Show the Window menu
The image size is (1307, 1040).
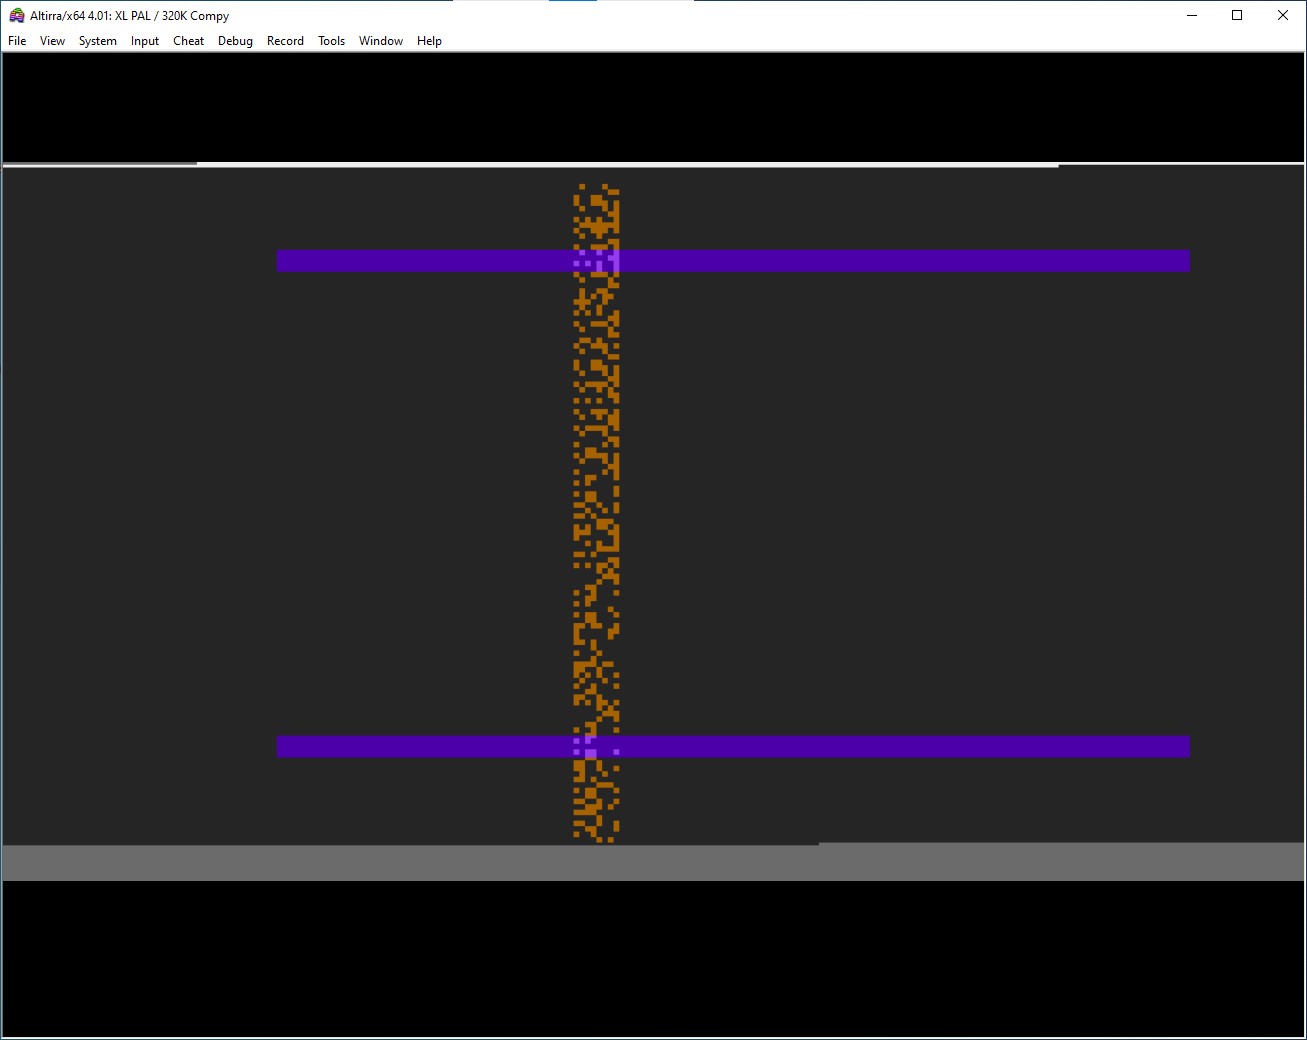pos(381,41)
